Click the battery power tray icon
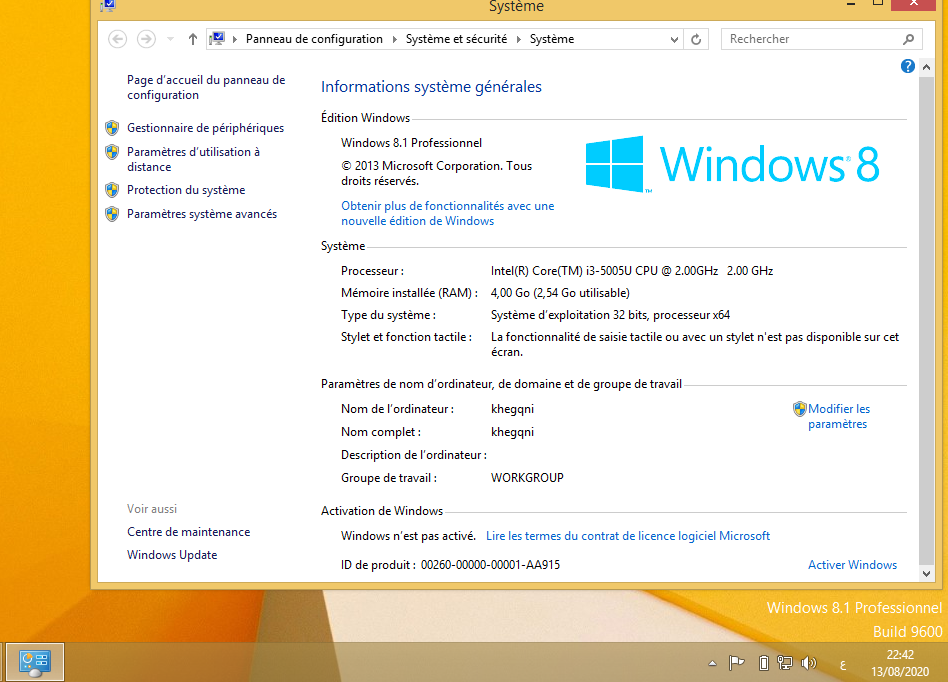This screenshot has width=948, height=682. pyautogui.click(x=764, y=663)
